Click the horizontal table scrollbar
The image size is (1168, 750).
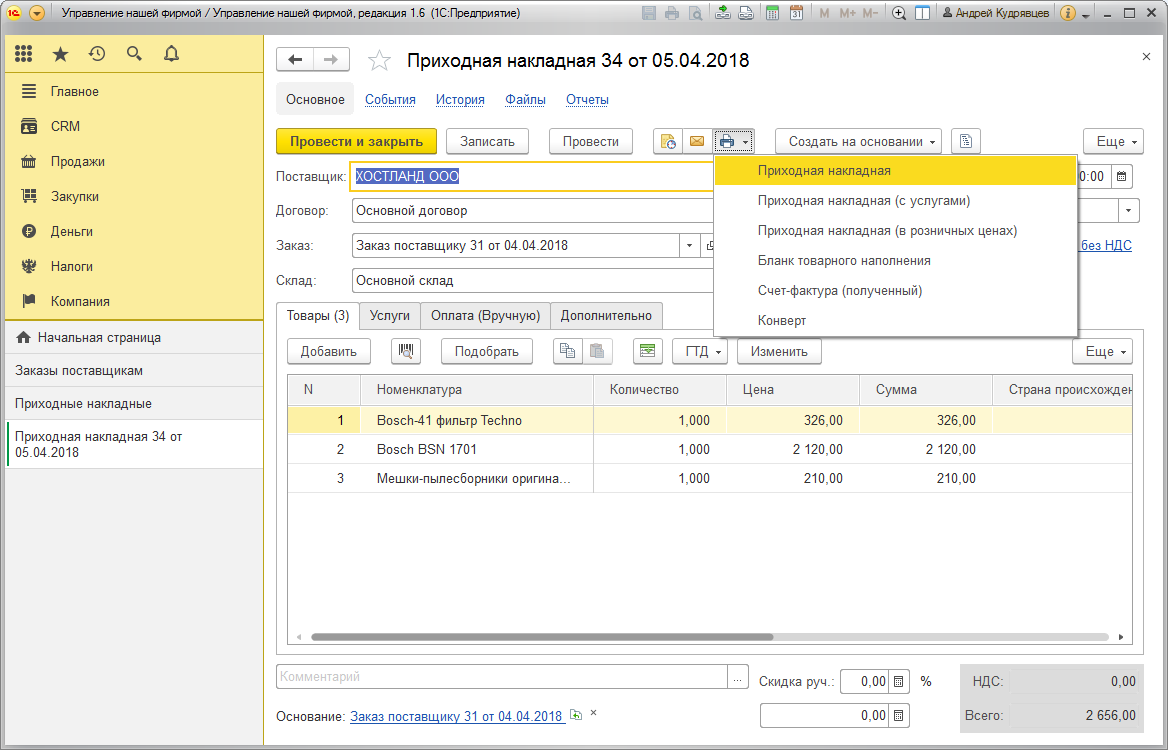(542, 637)
